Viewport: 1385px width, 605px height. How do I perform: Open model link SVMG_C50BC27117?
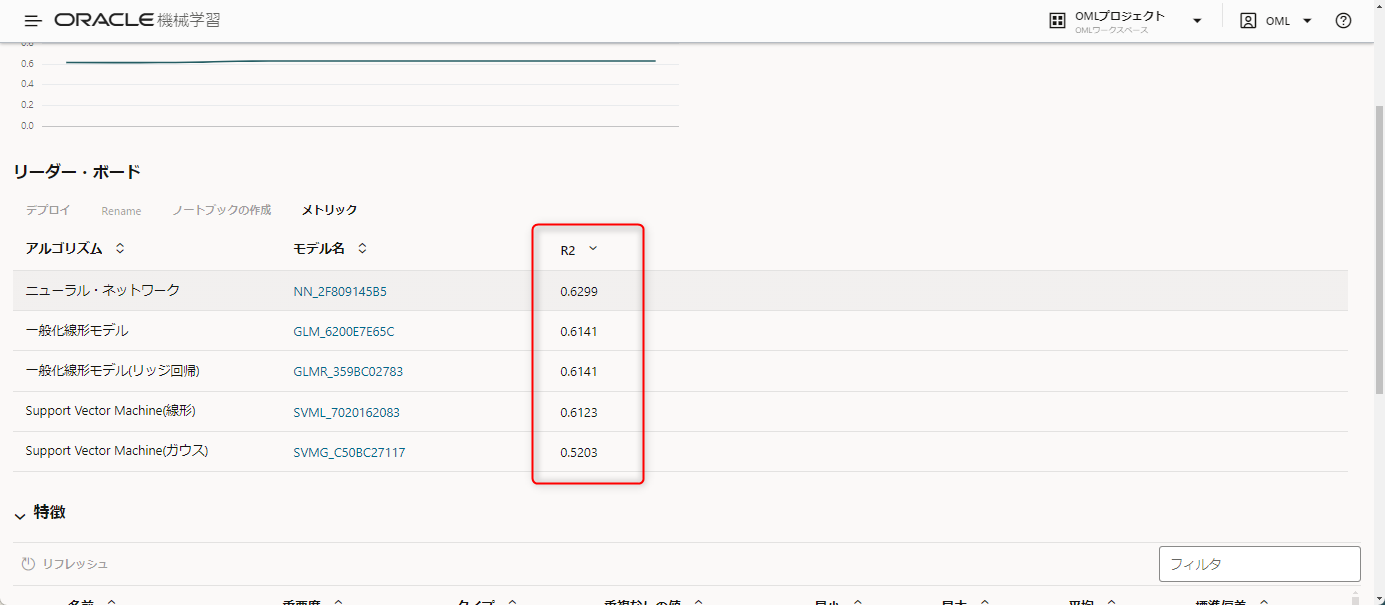[x=349, y=453]
